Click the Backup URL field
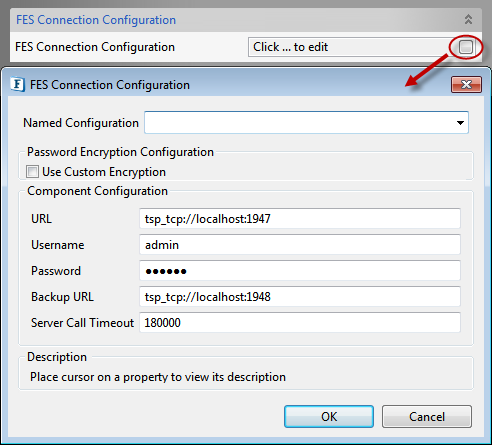 click(x=300, y=297)
